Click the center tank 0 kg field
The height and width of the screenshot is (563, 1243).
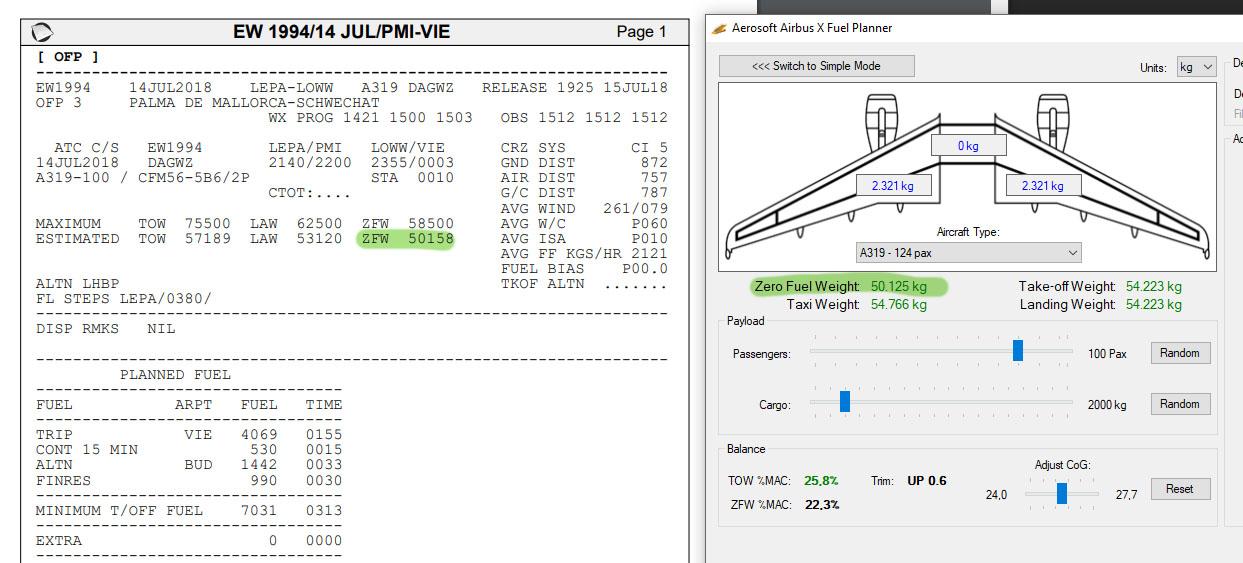(967, 145)
